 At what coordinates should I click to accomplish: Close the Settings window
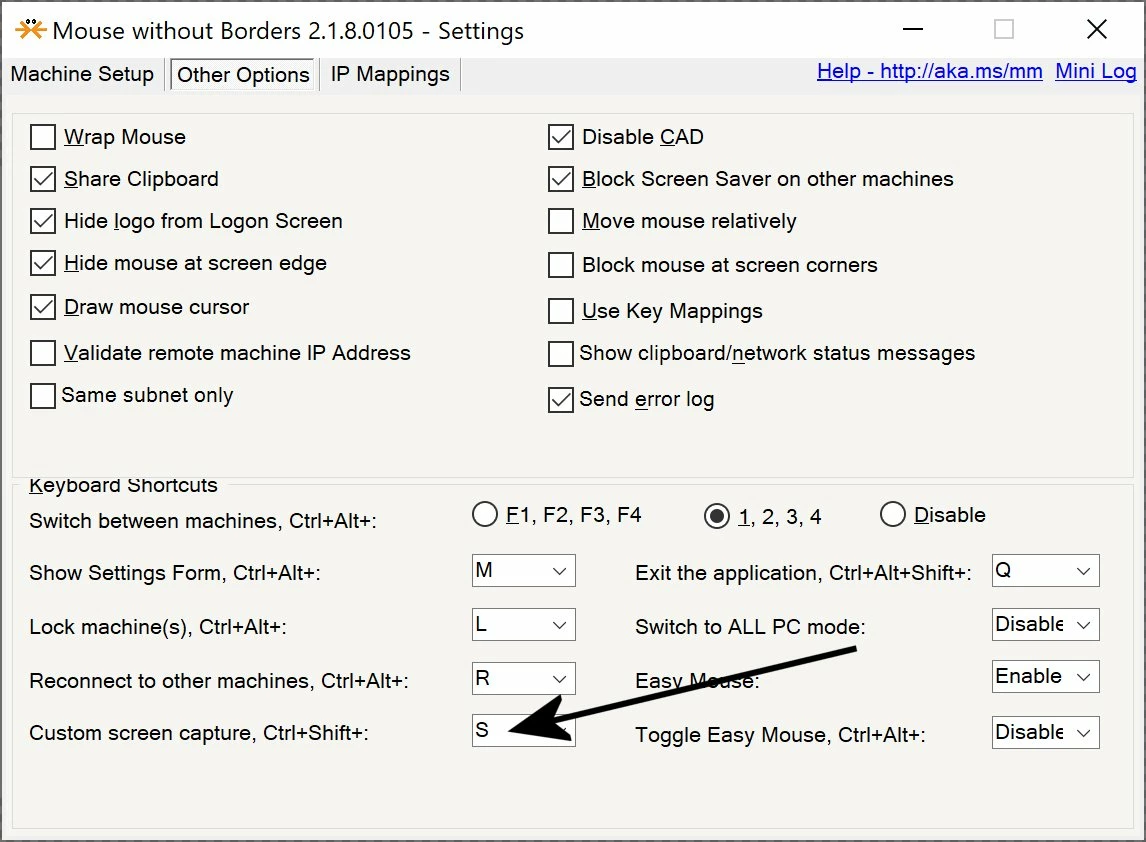[x=1096, y=30]
